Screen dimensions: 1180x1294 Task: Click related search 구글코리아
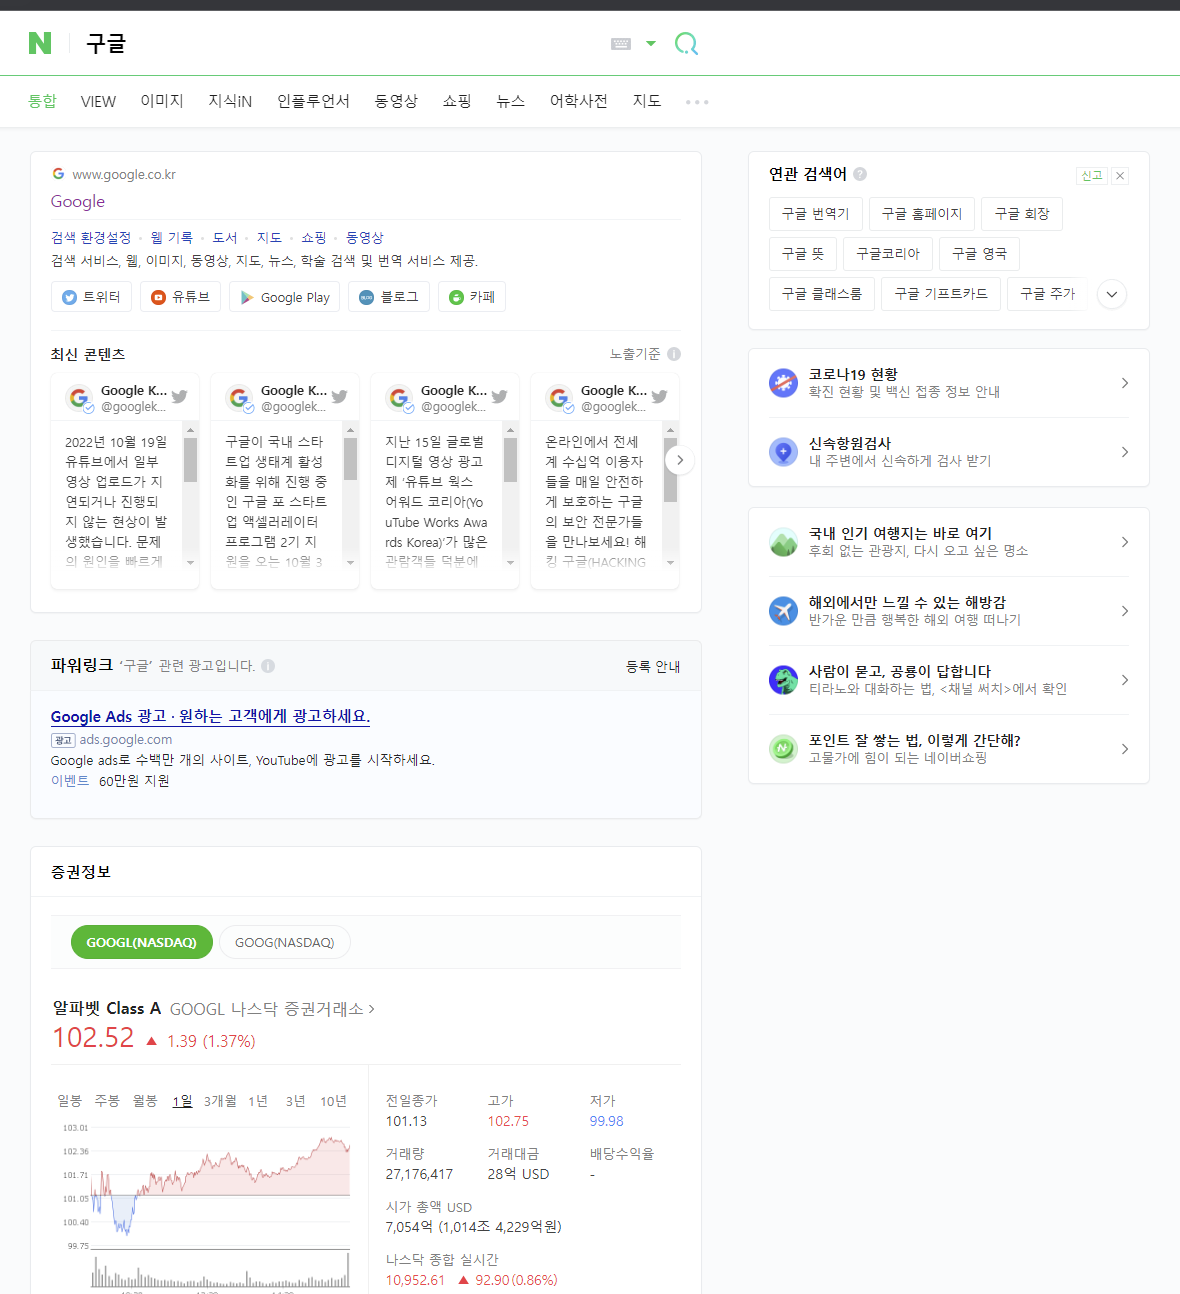point(888,254)
